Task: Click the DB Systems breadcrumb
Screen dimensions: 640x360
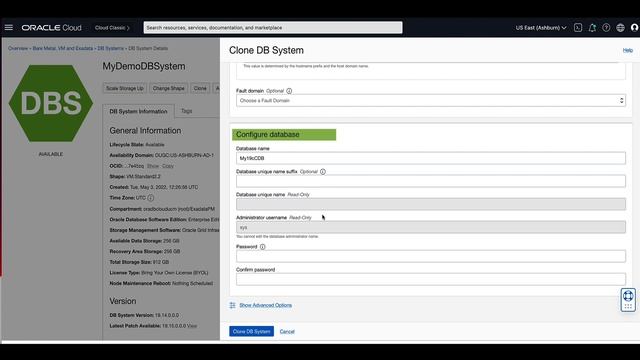Action: (x=110, y=48)
